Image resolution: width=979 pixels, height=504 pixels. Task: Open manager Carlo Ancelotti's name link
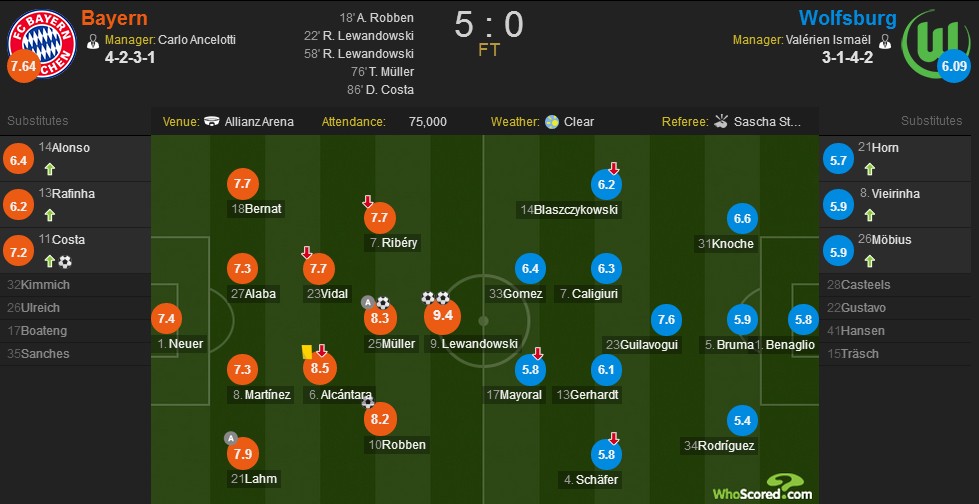click(197, 41)
